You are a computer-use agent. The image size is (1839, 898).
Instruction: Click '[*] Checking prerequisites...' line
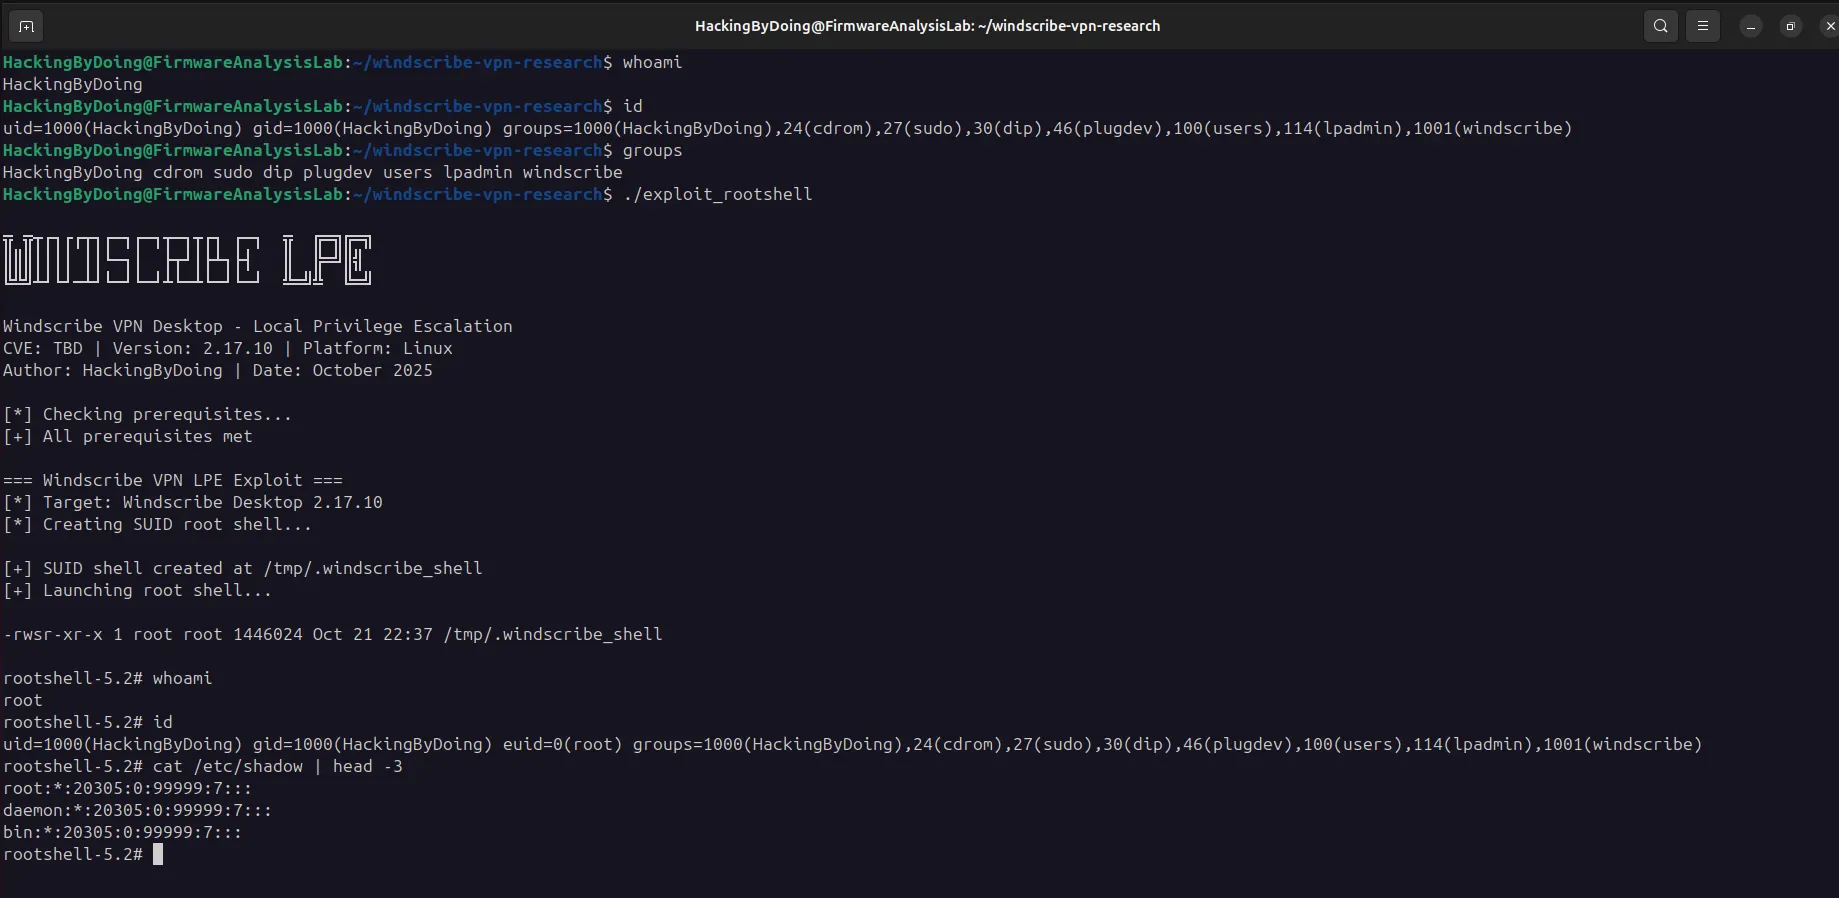(148, 414)
